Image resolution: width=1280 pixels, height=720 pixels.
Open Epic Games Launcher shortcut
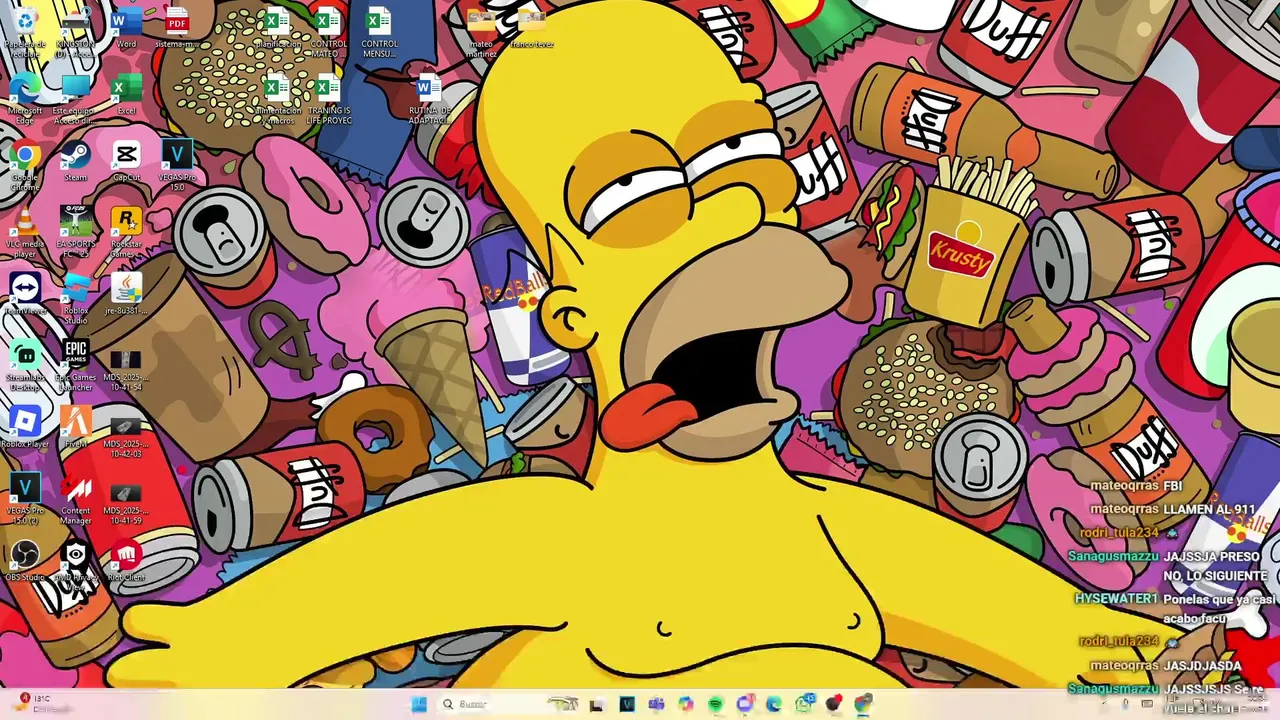point(76,365)
